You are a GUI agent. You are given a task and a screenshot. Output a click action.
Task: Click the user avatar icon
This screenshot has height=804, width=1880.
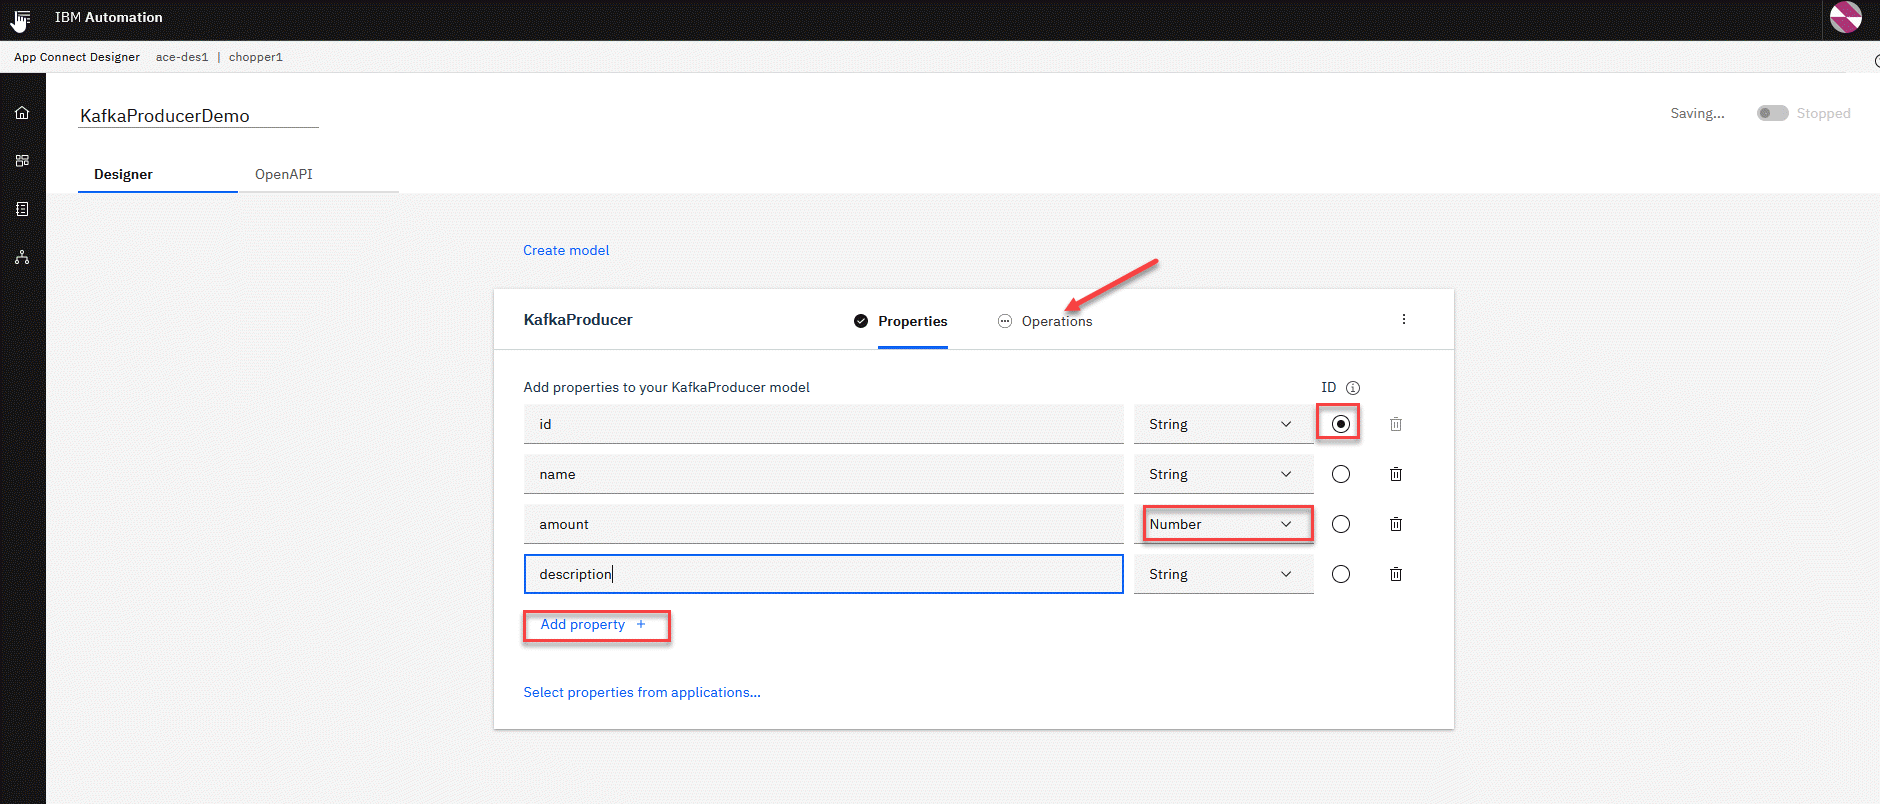1845,18
